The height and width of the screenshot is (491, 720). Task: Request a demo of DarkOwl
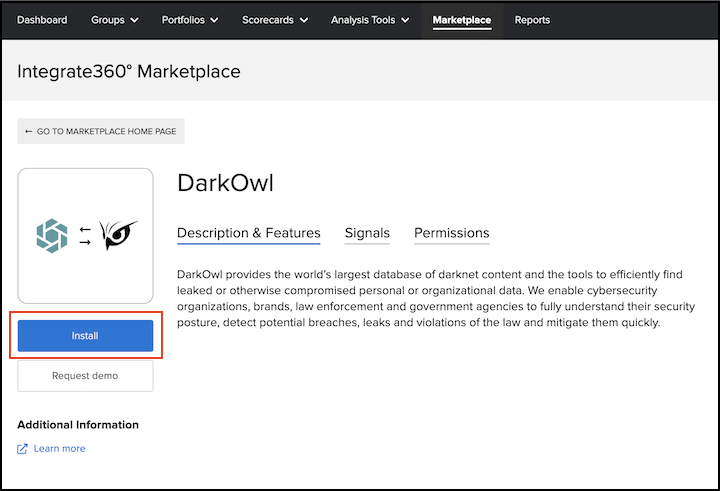point(85,376)
